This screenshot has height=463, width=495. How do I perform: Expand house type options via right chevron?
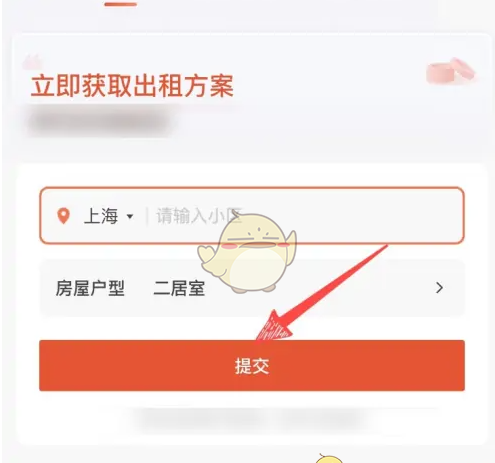click(x=439, y=288)
